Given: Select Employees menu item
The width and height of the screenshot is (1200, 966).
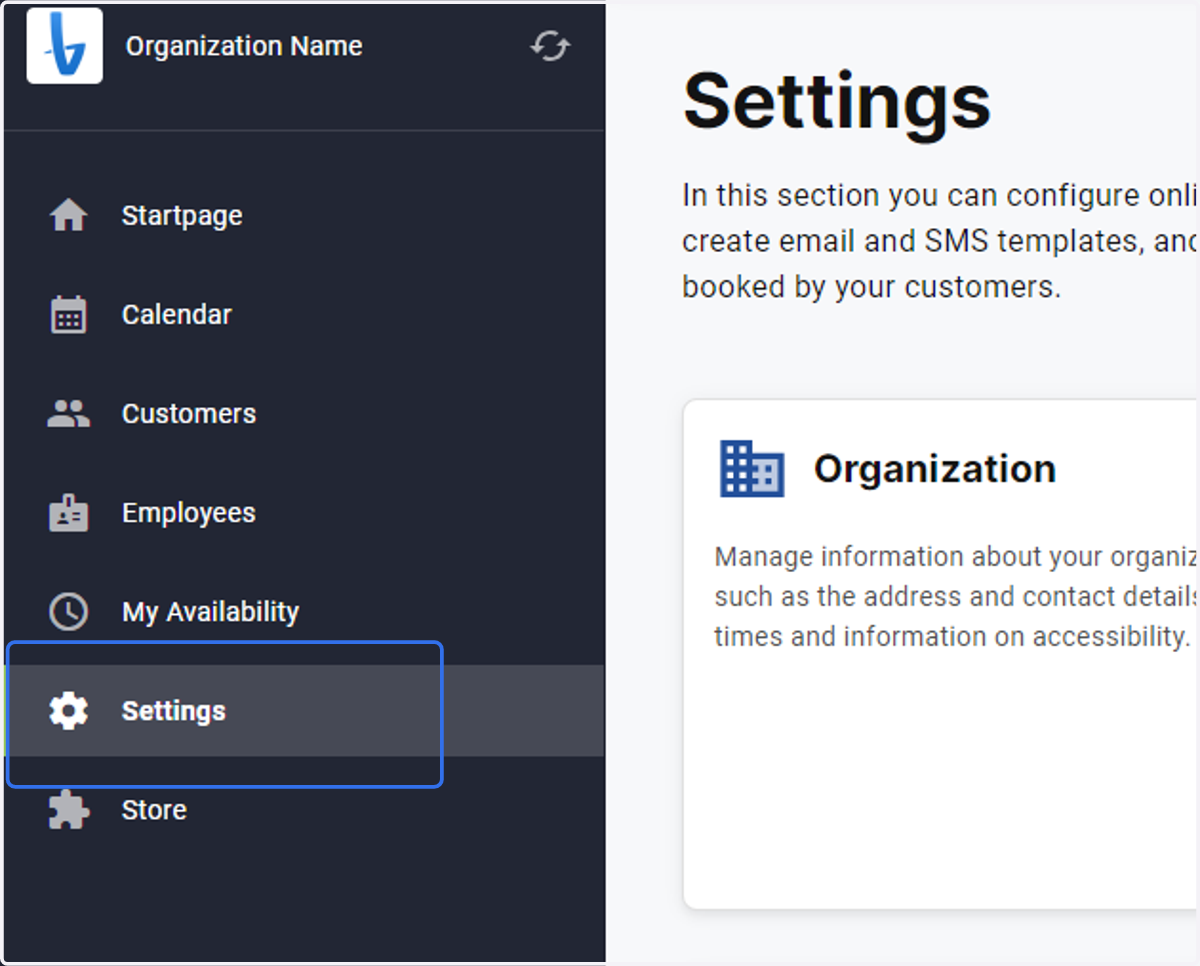Looking at the screenshot, I should click(x=304, y=512).
